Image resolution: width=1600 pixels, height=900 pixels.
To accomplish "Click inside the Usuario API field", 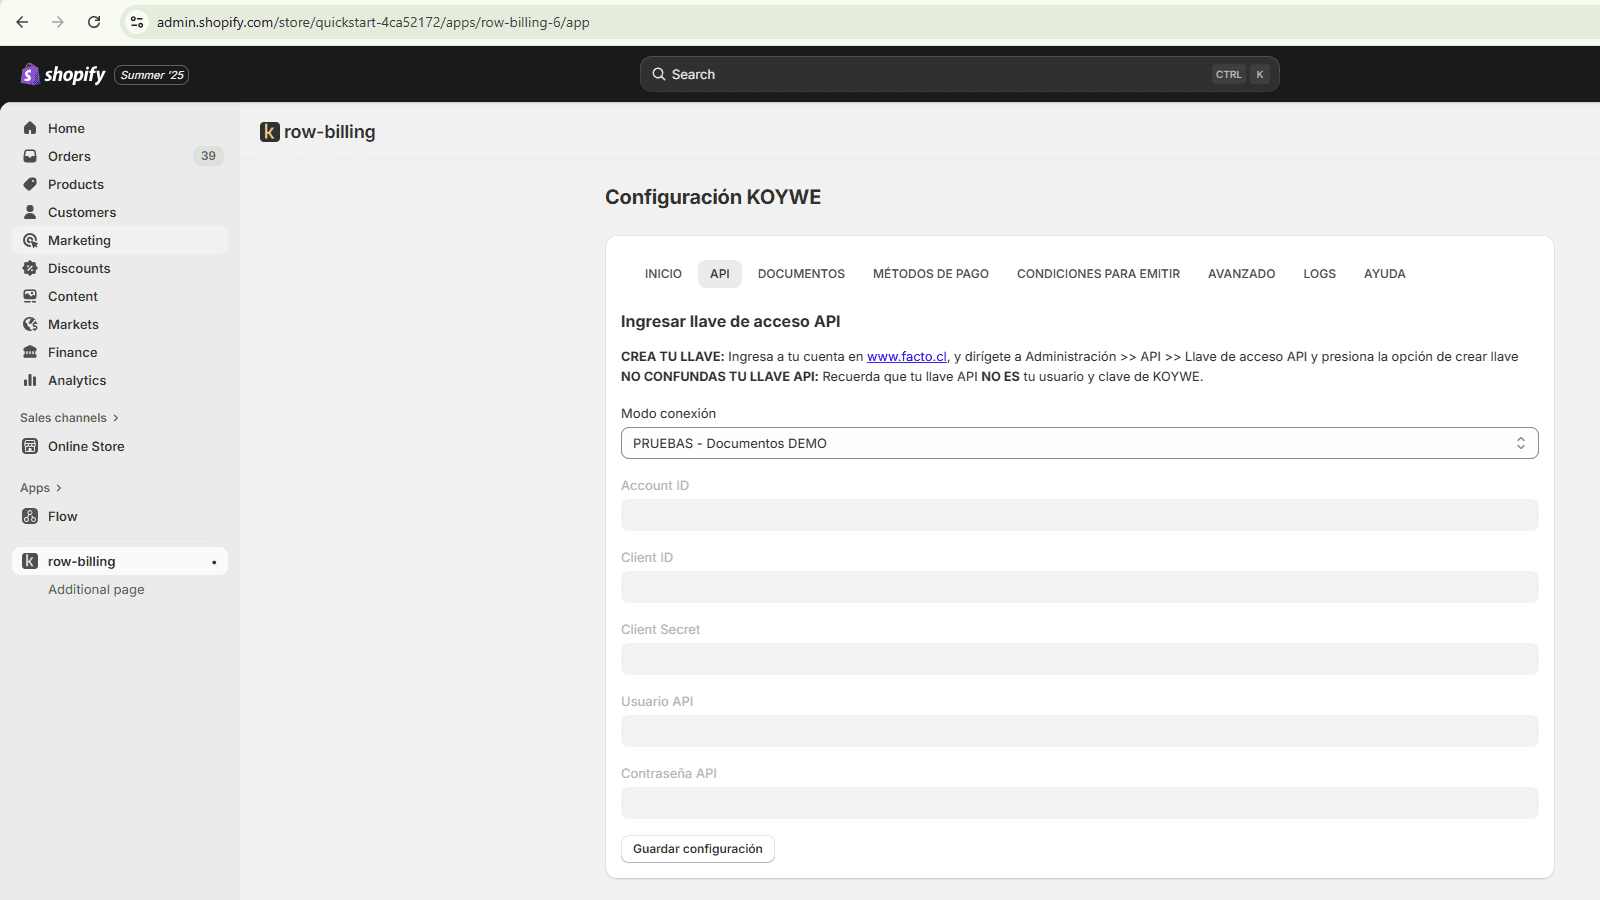I will [x=1079, y=731].
